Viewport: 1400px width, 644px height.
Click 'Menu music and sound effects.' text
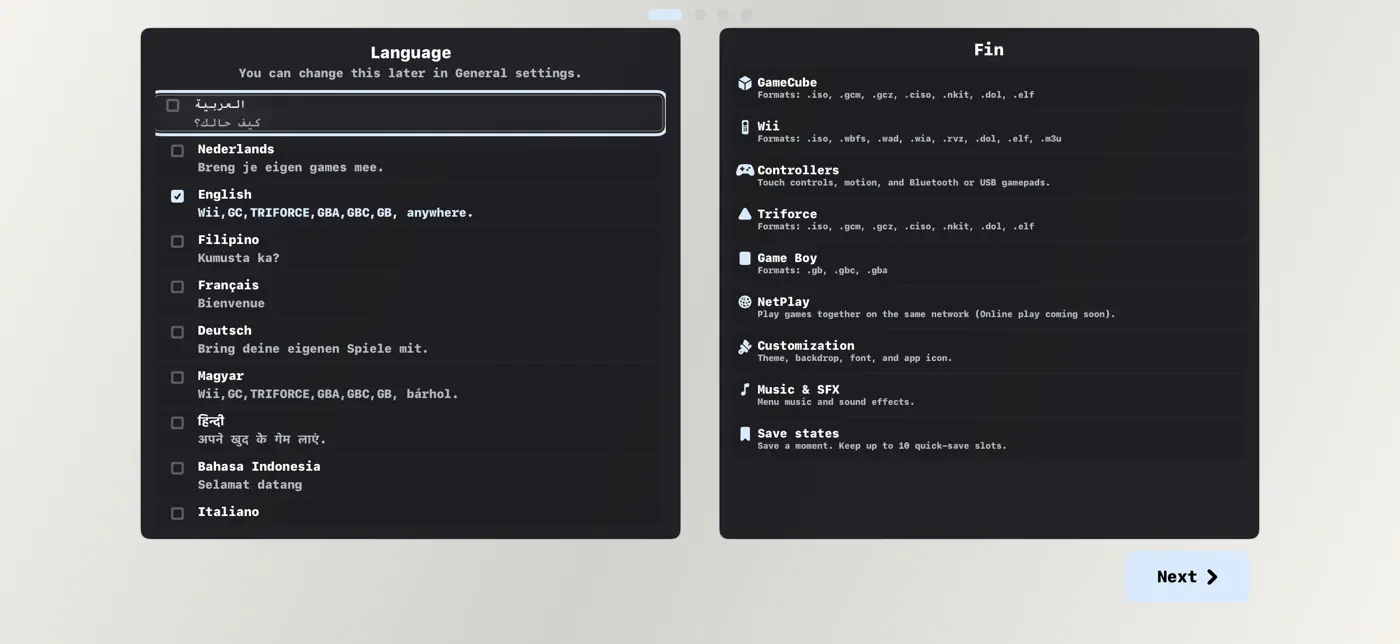(836, 402)
